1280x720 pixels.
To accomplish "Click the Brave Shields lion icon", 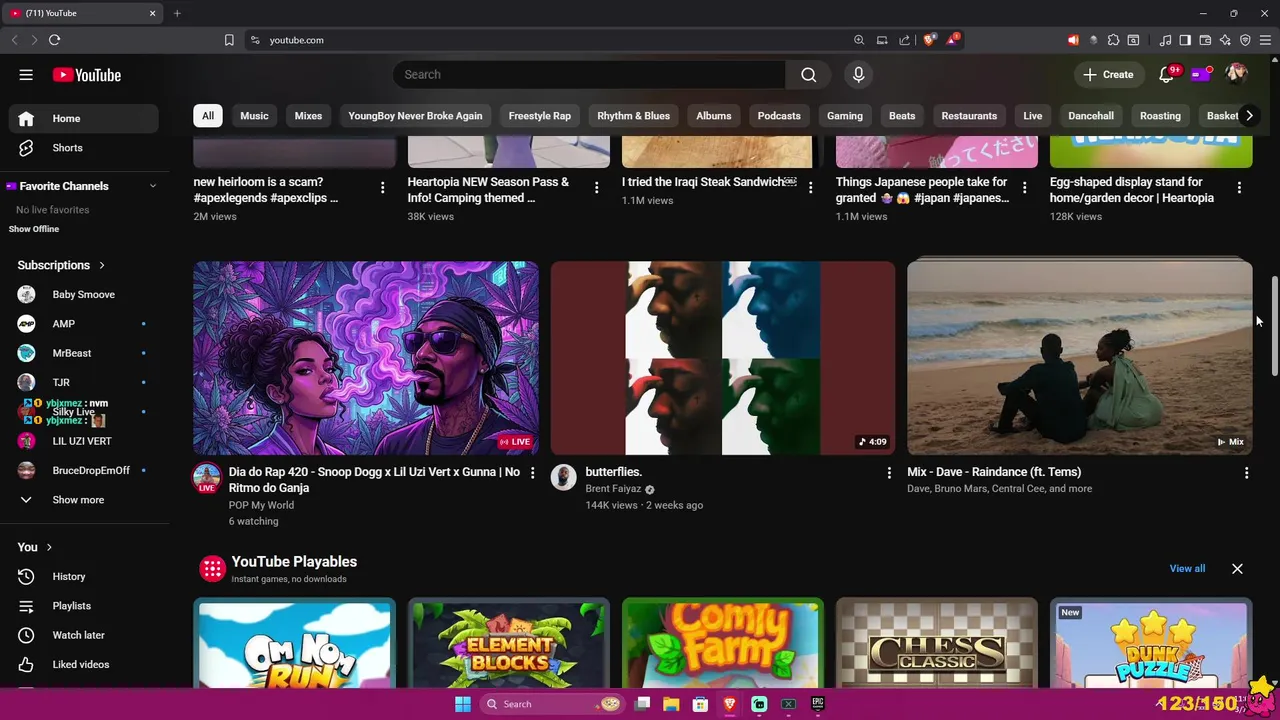I will point(930,40).
